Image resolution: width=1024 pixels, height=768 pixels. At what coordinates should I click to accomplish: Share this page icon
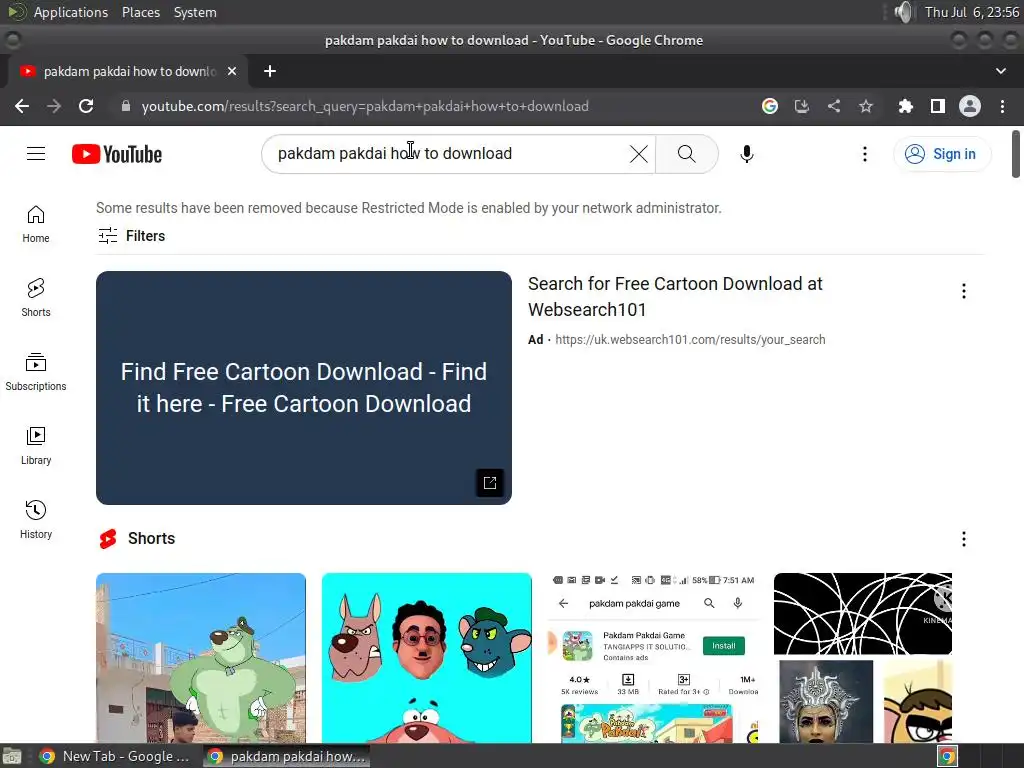pyautogui.click(x=834, y=106)
